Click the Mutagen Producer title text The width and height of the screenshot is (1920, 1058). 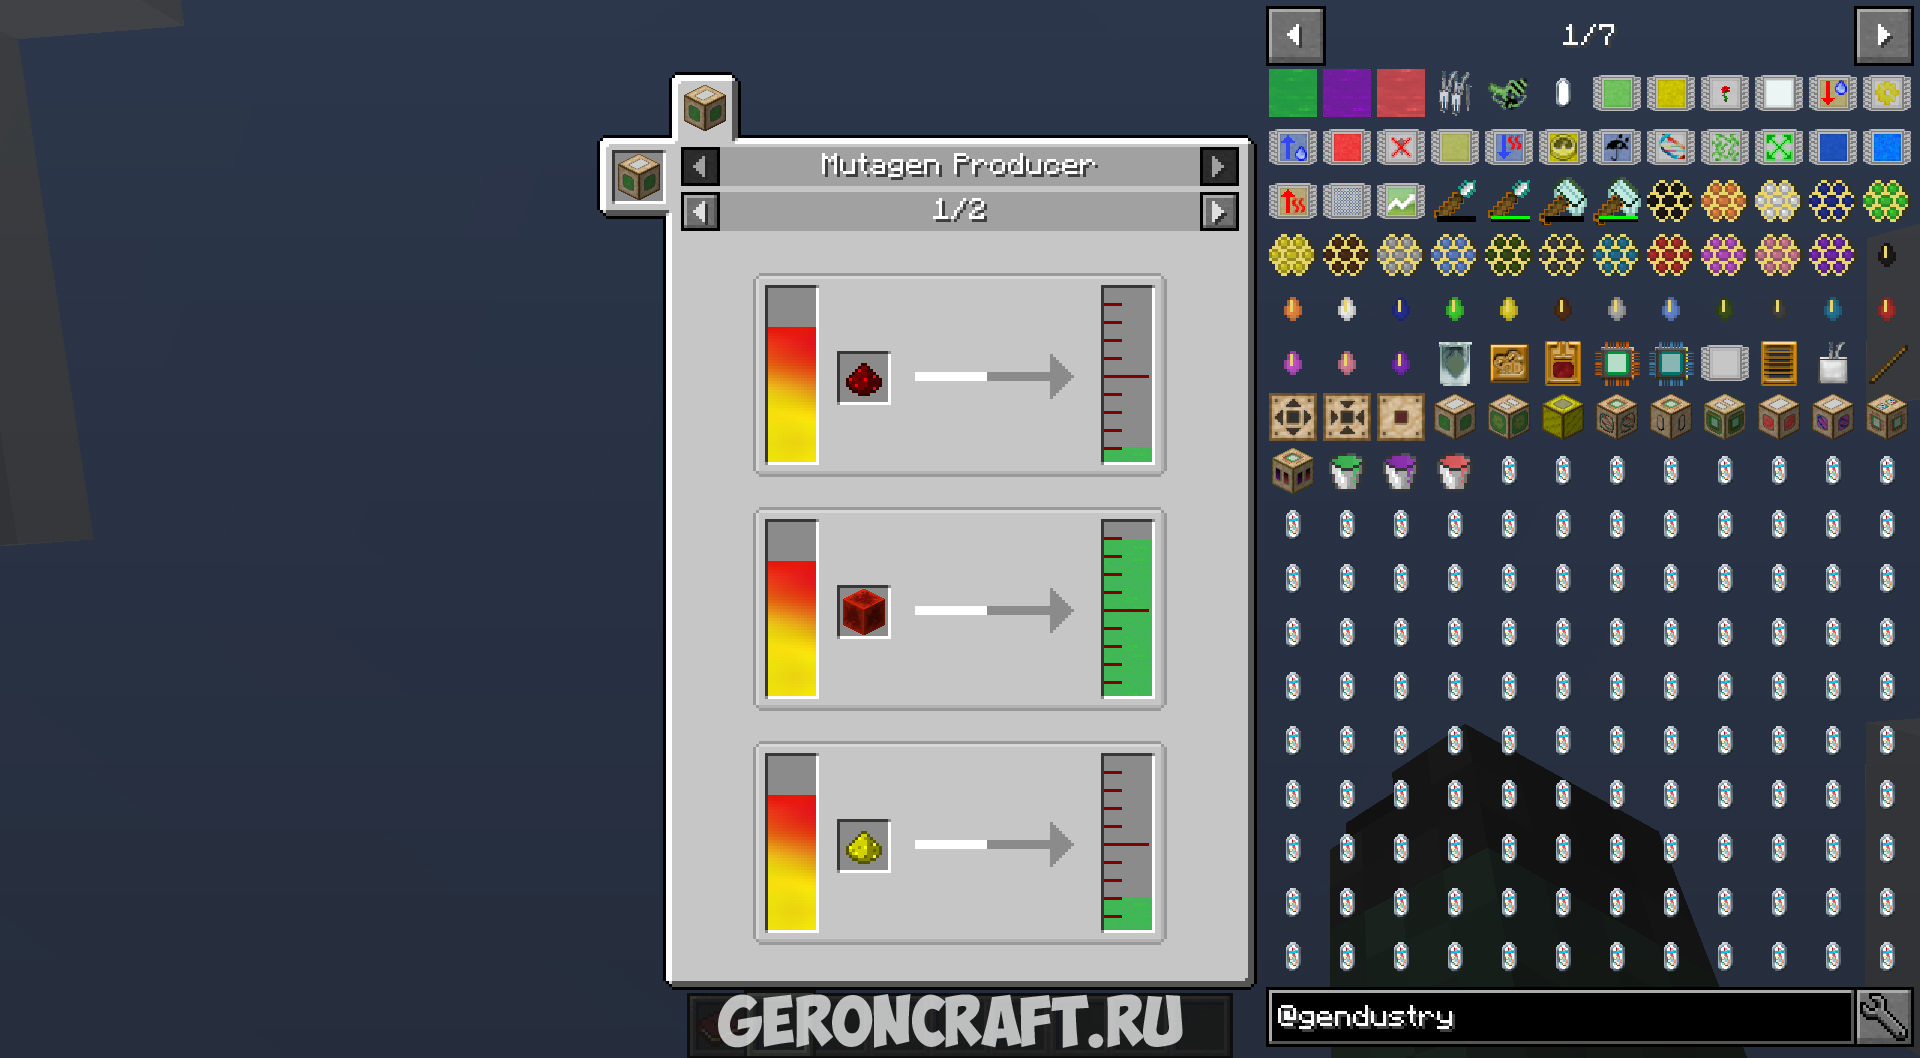tap(958, 165)
